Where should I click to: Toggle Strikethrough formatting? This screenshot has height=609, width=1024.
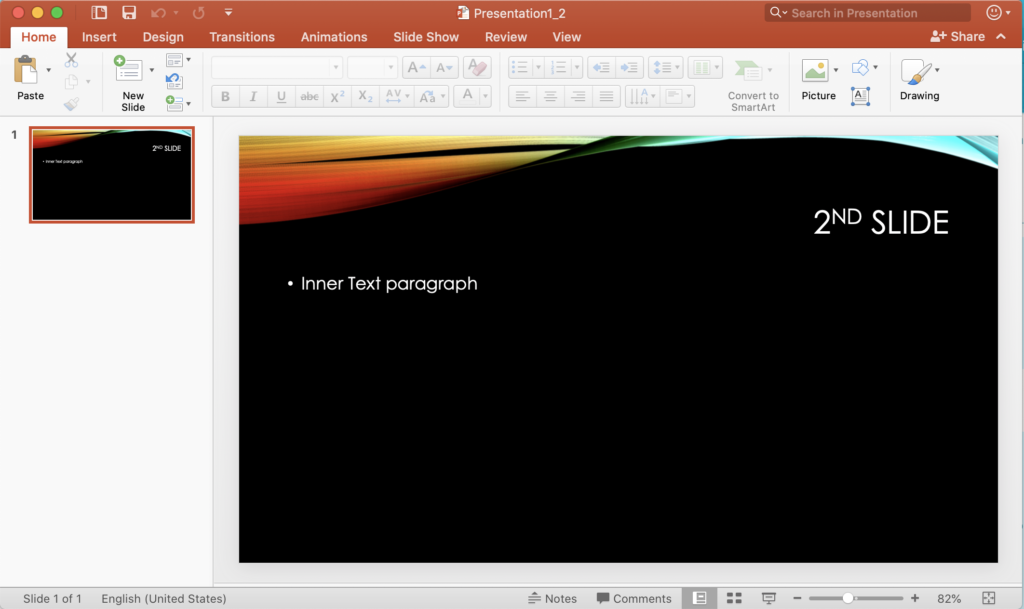(310, 97)
